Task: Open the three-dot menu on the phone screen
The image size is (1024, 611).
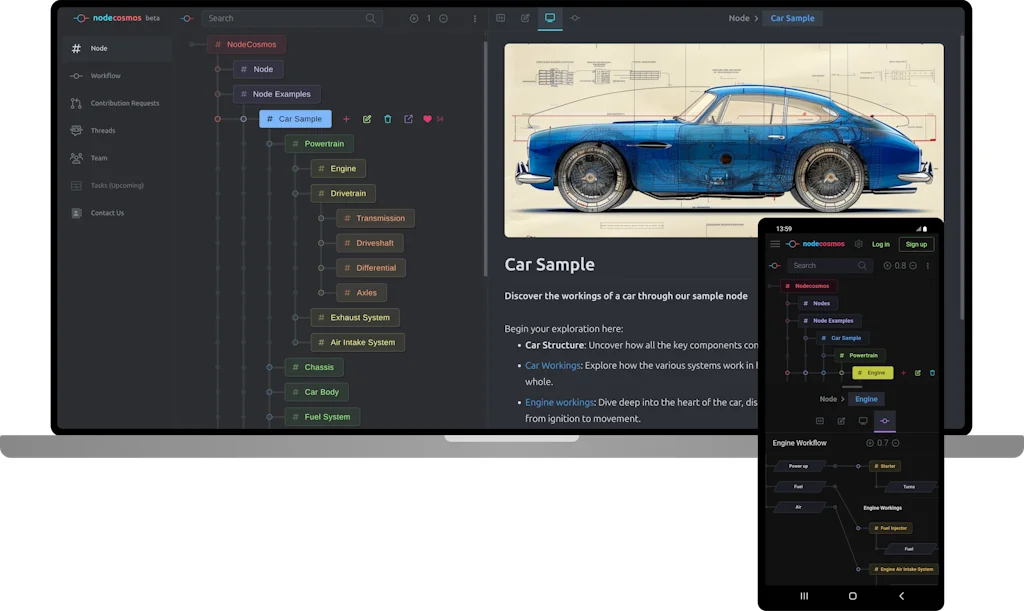Action: pyautogui.click(x=928, y=265)
